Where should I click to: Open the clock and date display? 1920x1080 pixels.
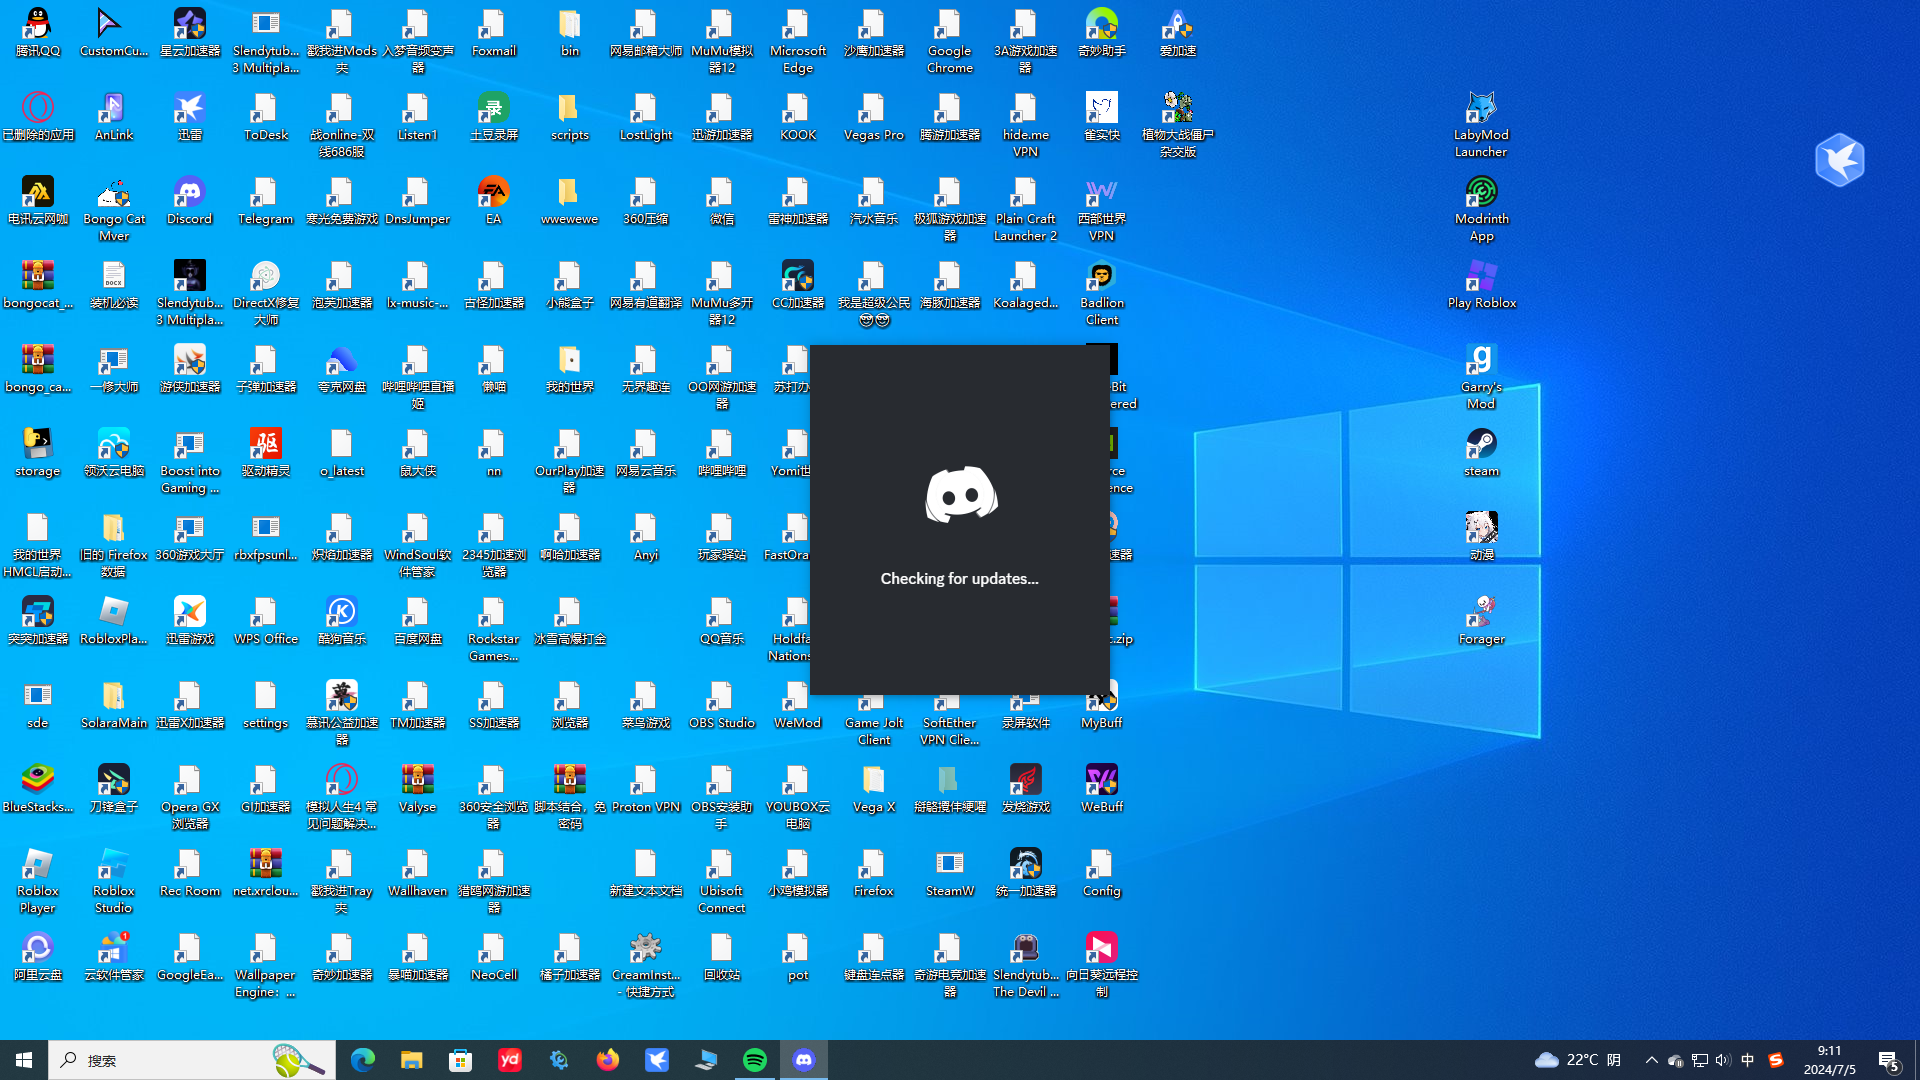pyautogui.click(x=1829, y=1060)
